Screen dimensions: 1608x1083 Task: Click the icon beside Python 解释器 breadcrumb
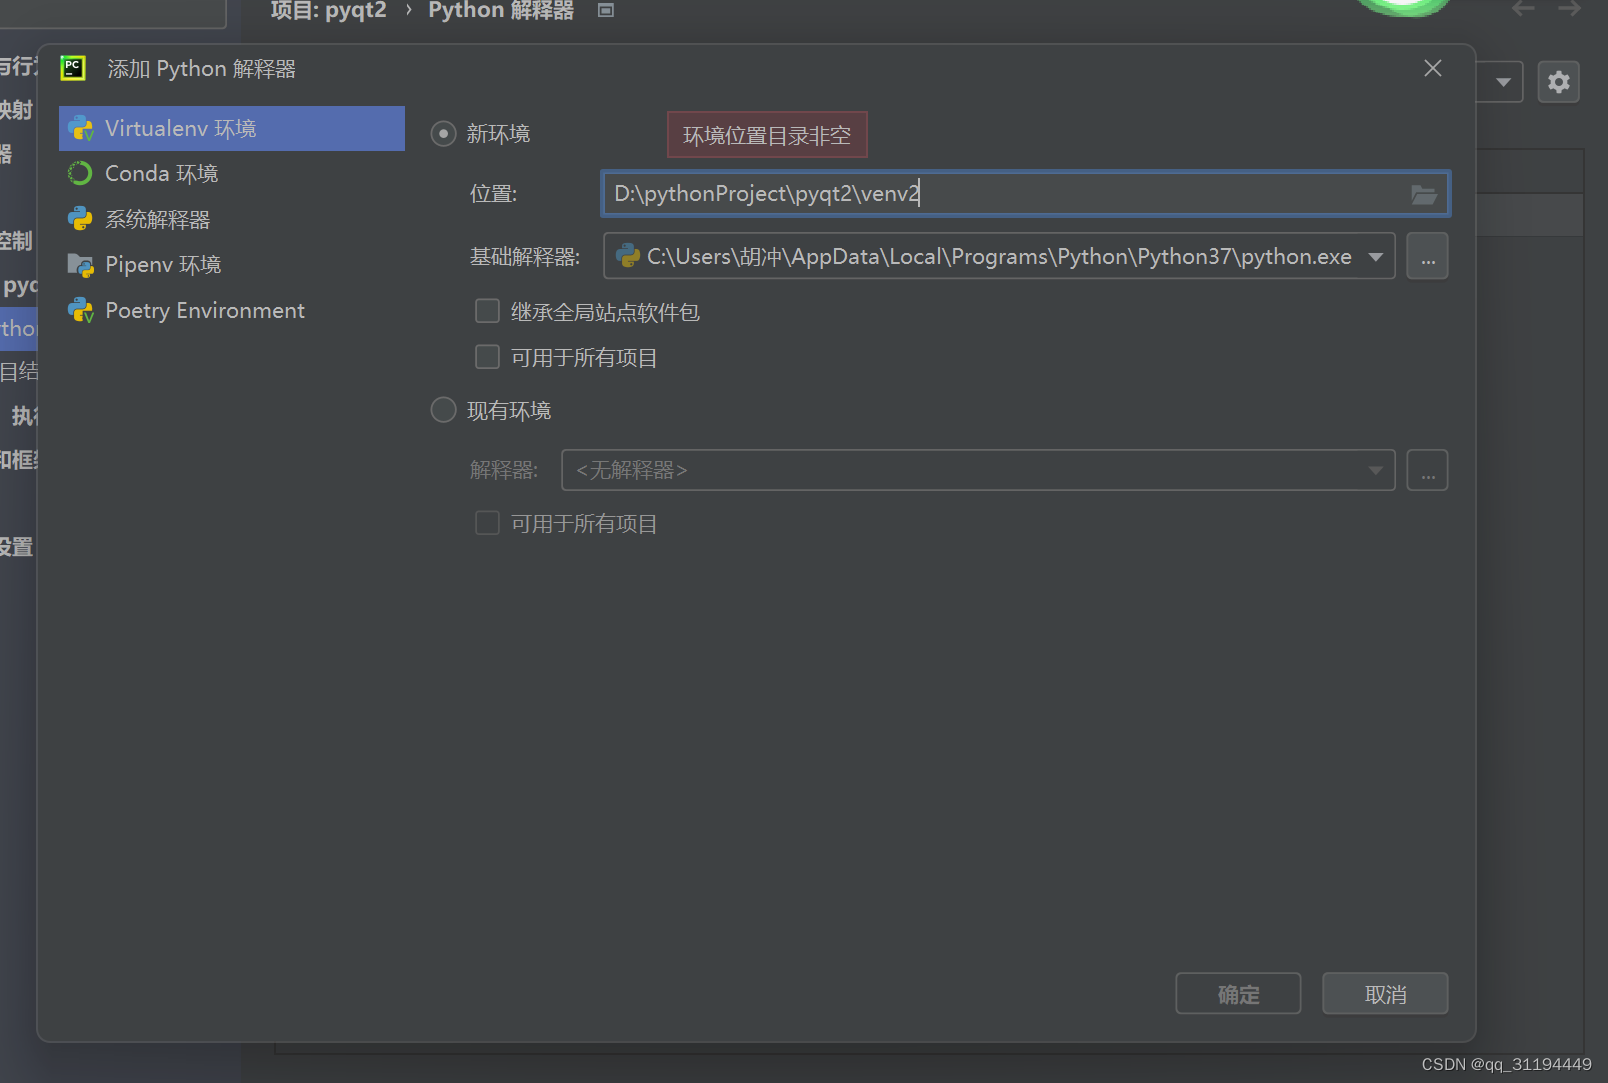pyautogui.click(x=605, y=10)
